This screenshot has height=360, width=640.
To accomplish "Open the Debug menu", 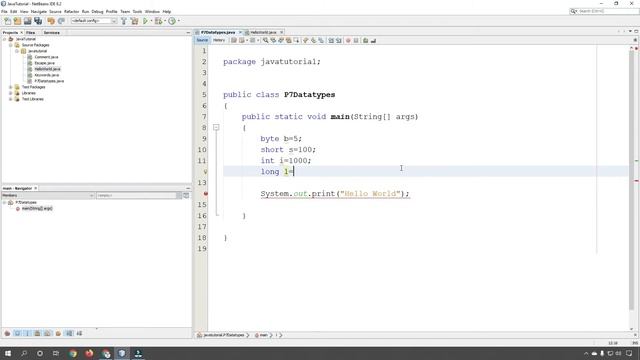I will (x=97, y=11).
